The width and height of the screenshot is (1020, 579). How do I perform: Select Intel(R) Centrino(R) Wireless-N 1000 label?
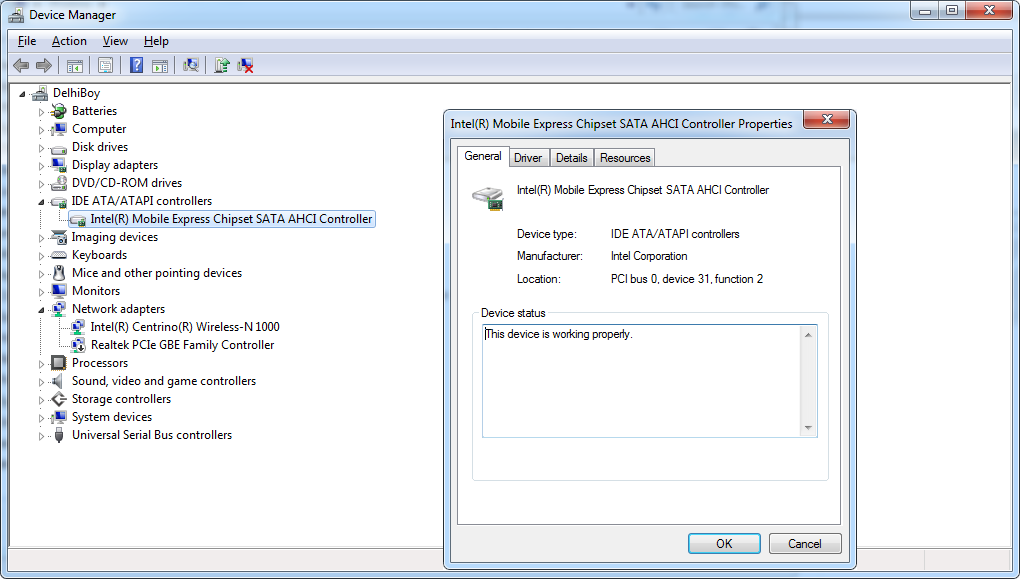pos(185,327)
